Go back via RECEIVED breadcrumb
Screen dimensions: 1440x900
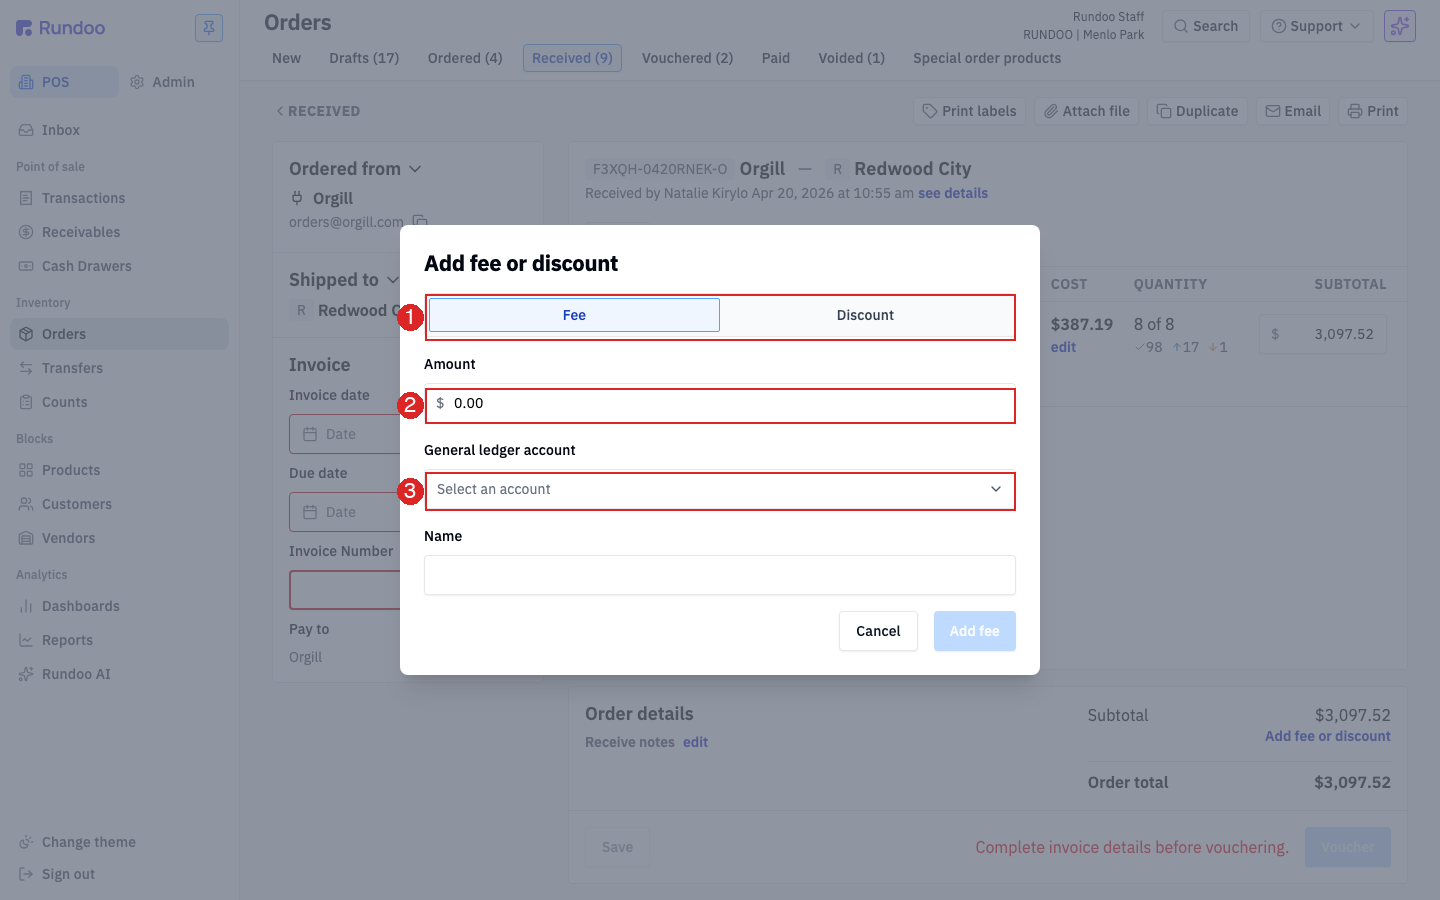coord(318,111)
